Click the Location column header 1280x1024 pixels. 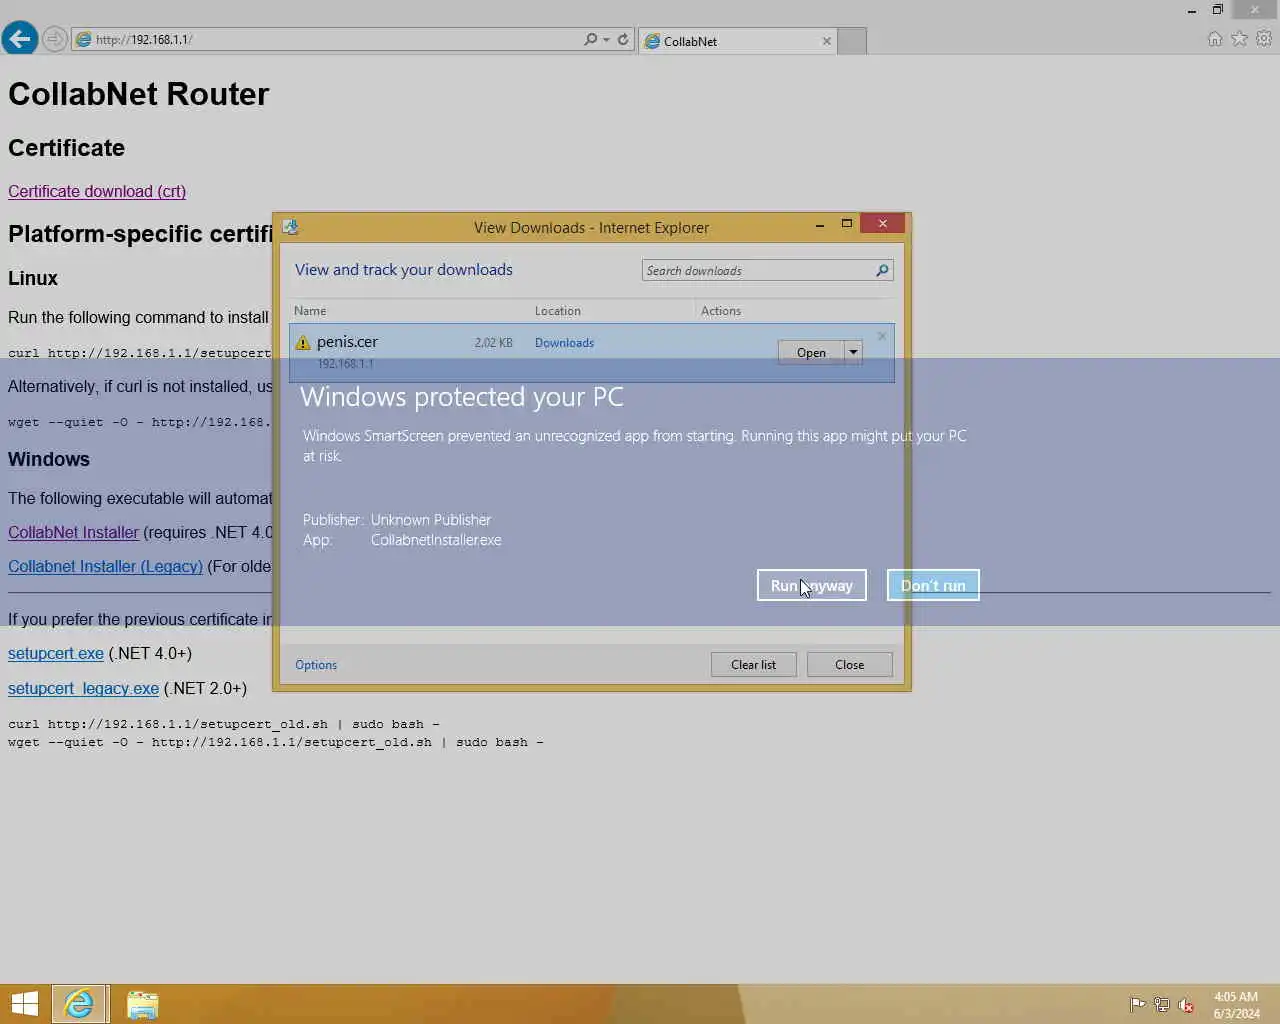557,311
